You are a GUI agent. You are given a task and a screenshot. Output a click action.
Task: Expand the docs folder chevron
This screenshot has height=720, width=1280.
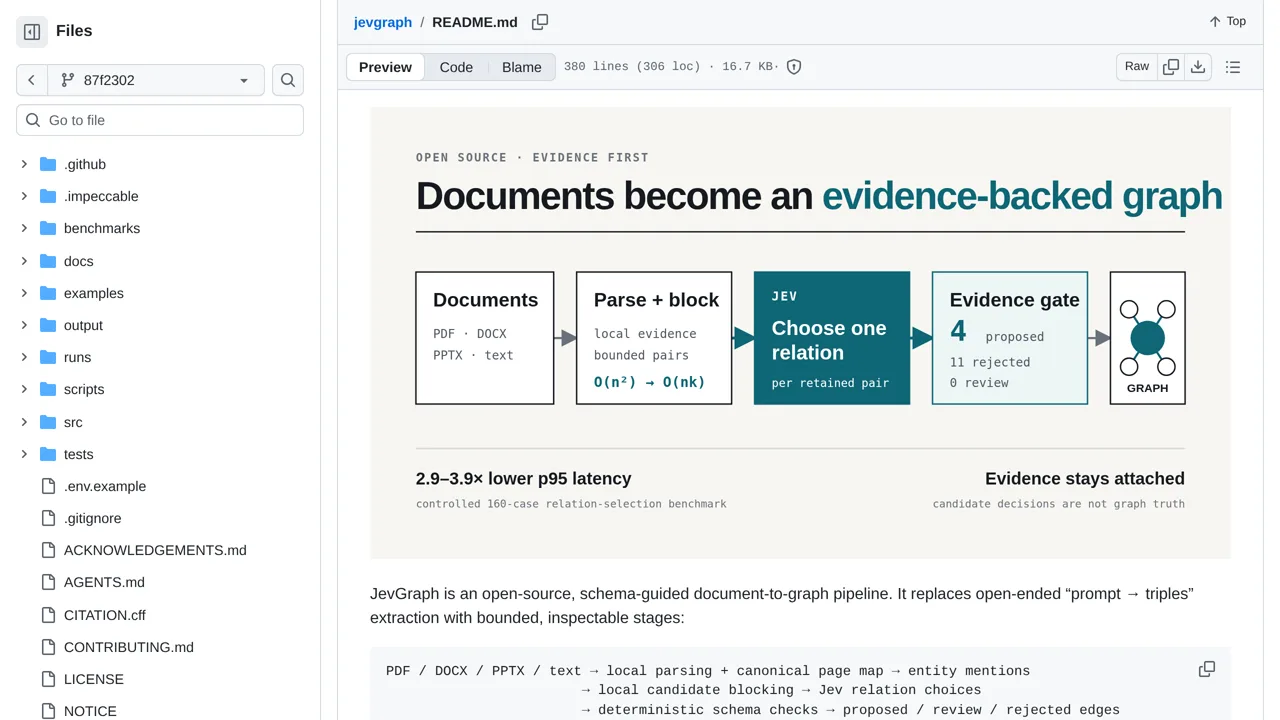(24, 261)
